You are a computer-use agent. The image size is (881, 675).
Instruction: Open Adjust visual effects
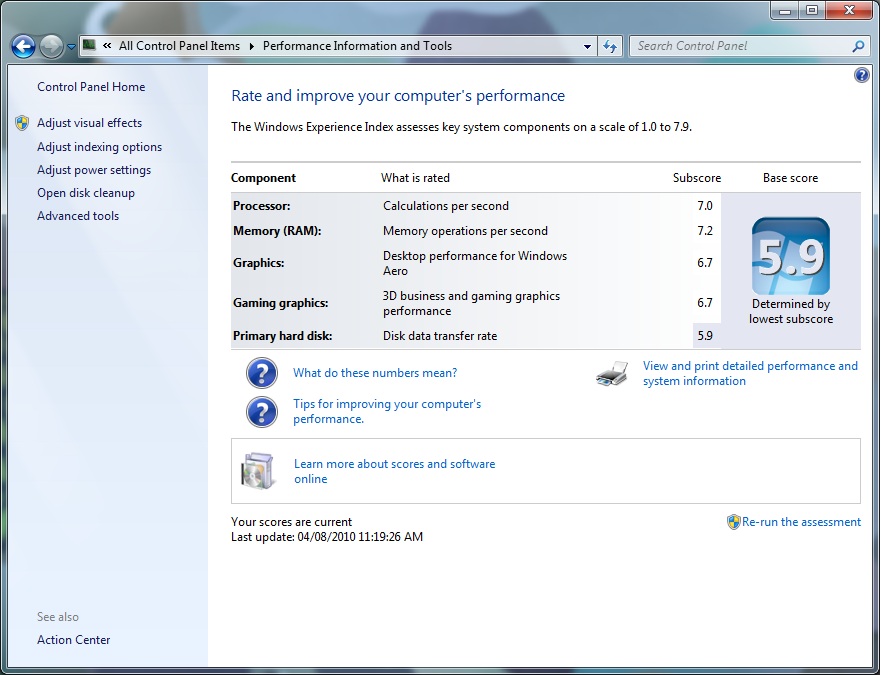89,123
